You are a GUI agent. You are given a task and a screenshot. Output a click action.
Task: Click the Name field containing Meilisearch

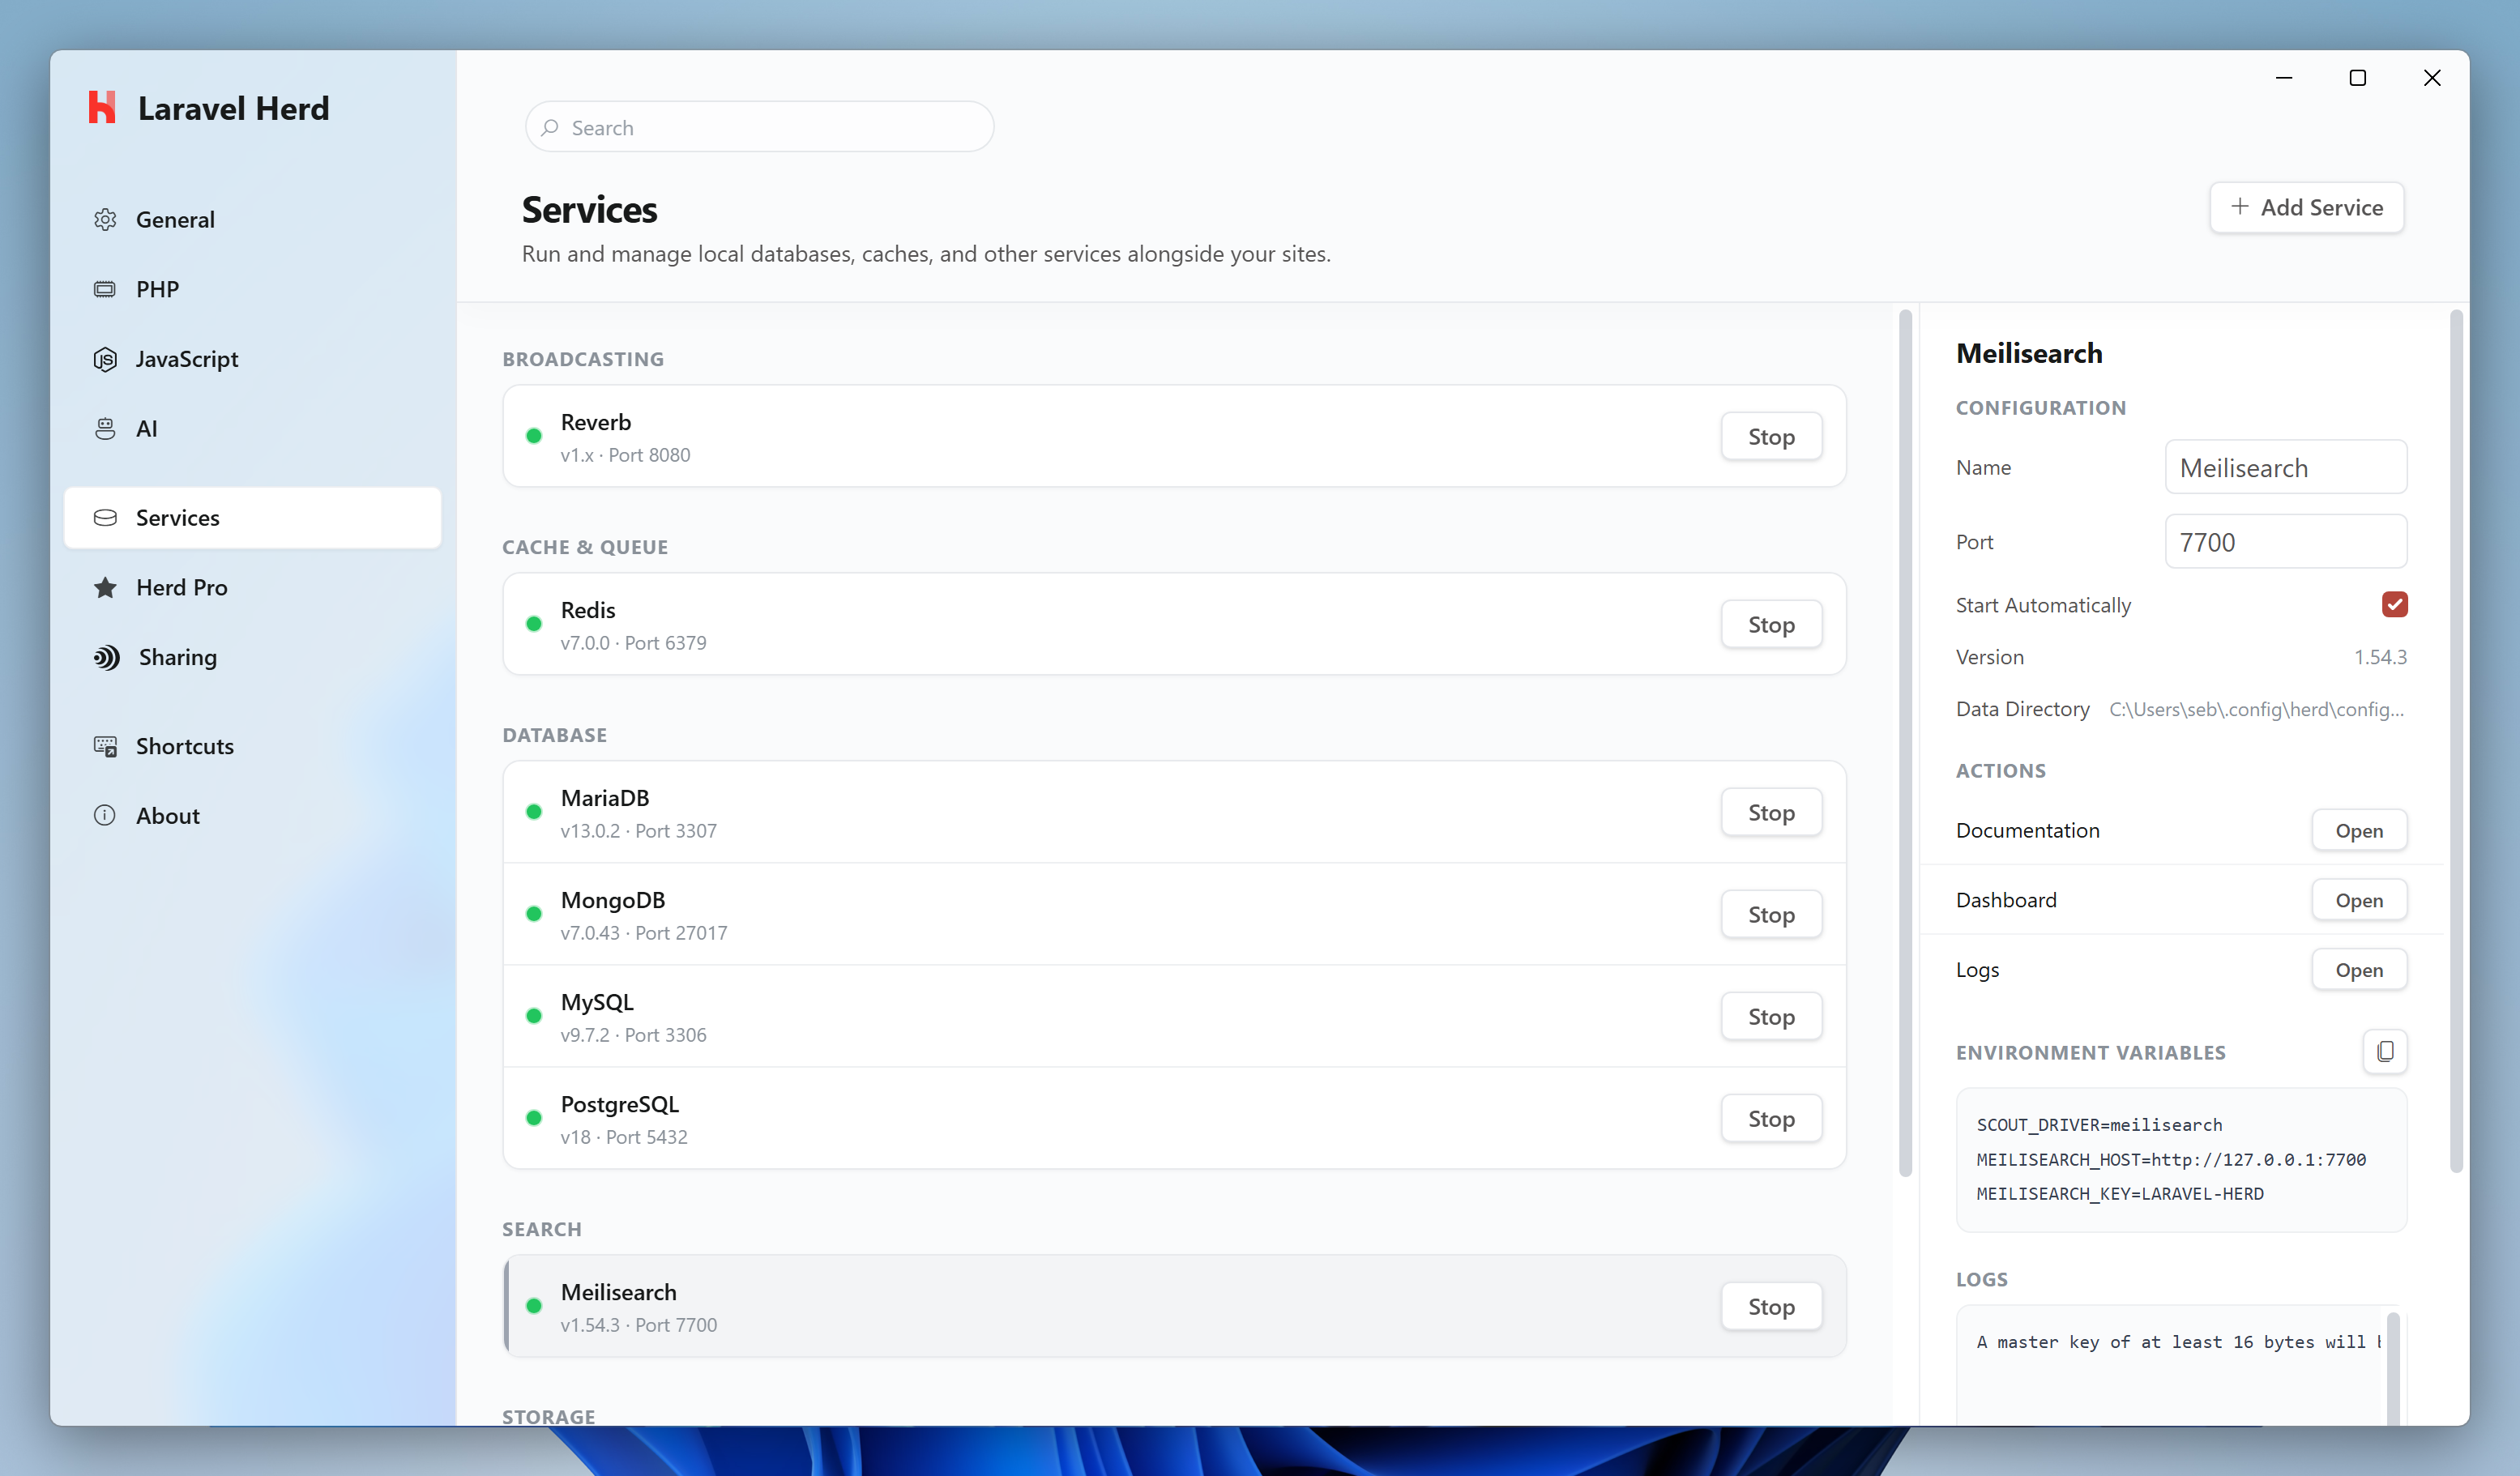pos(2286,467)
